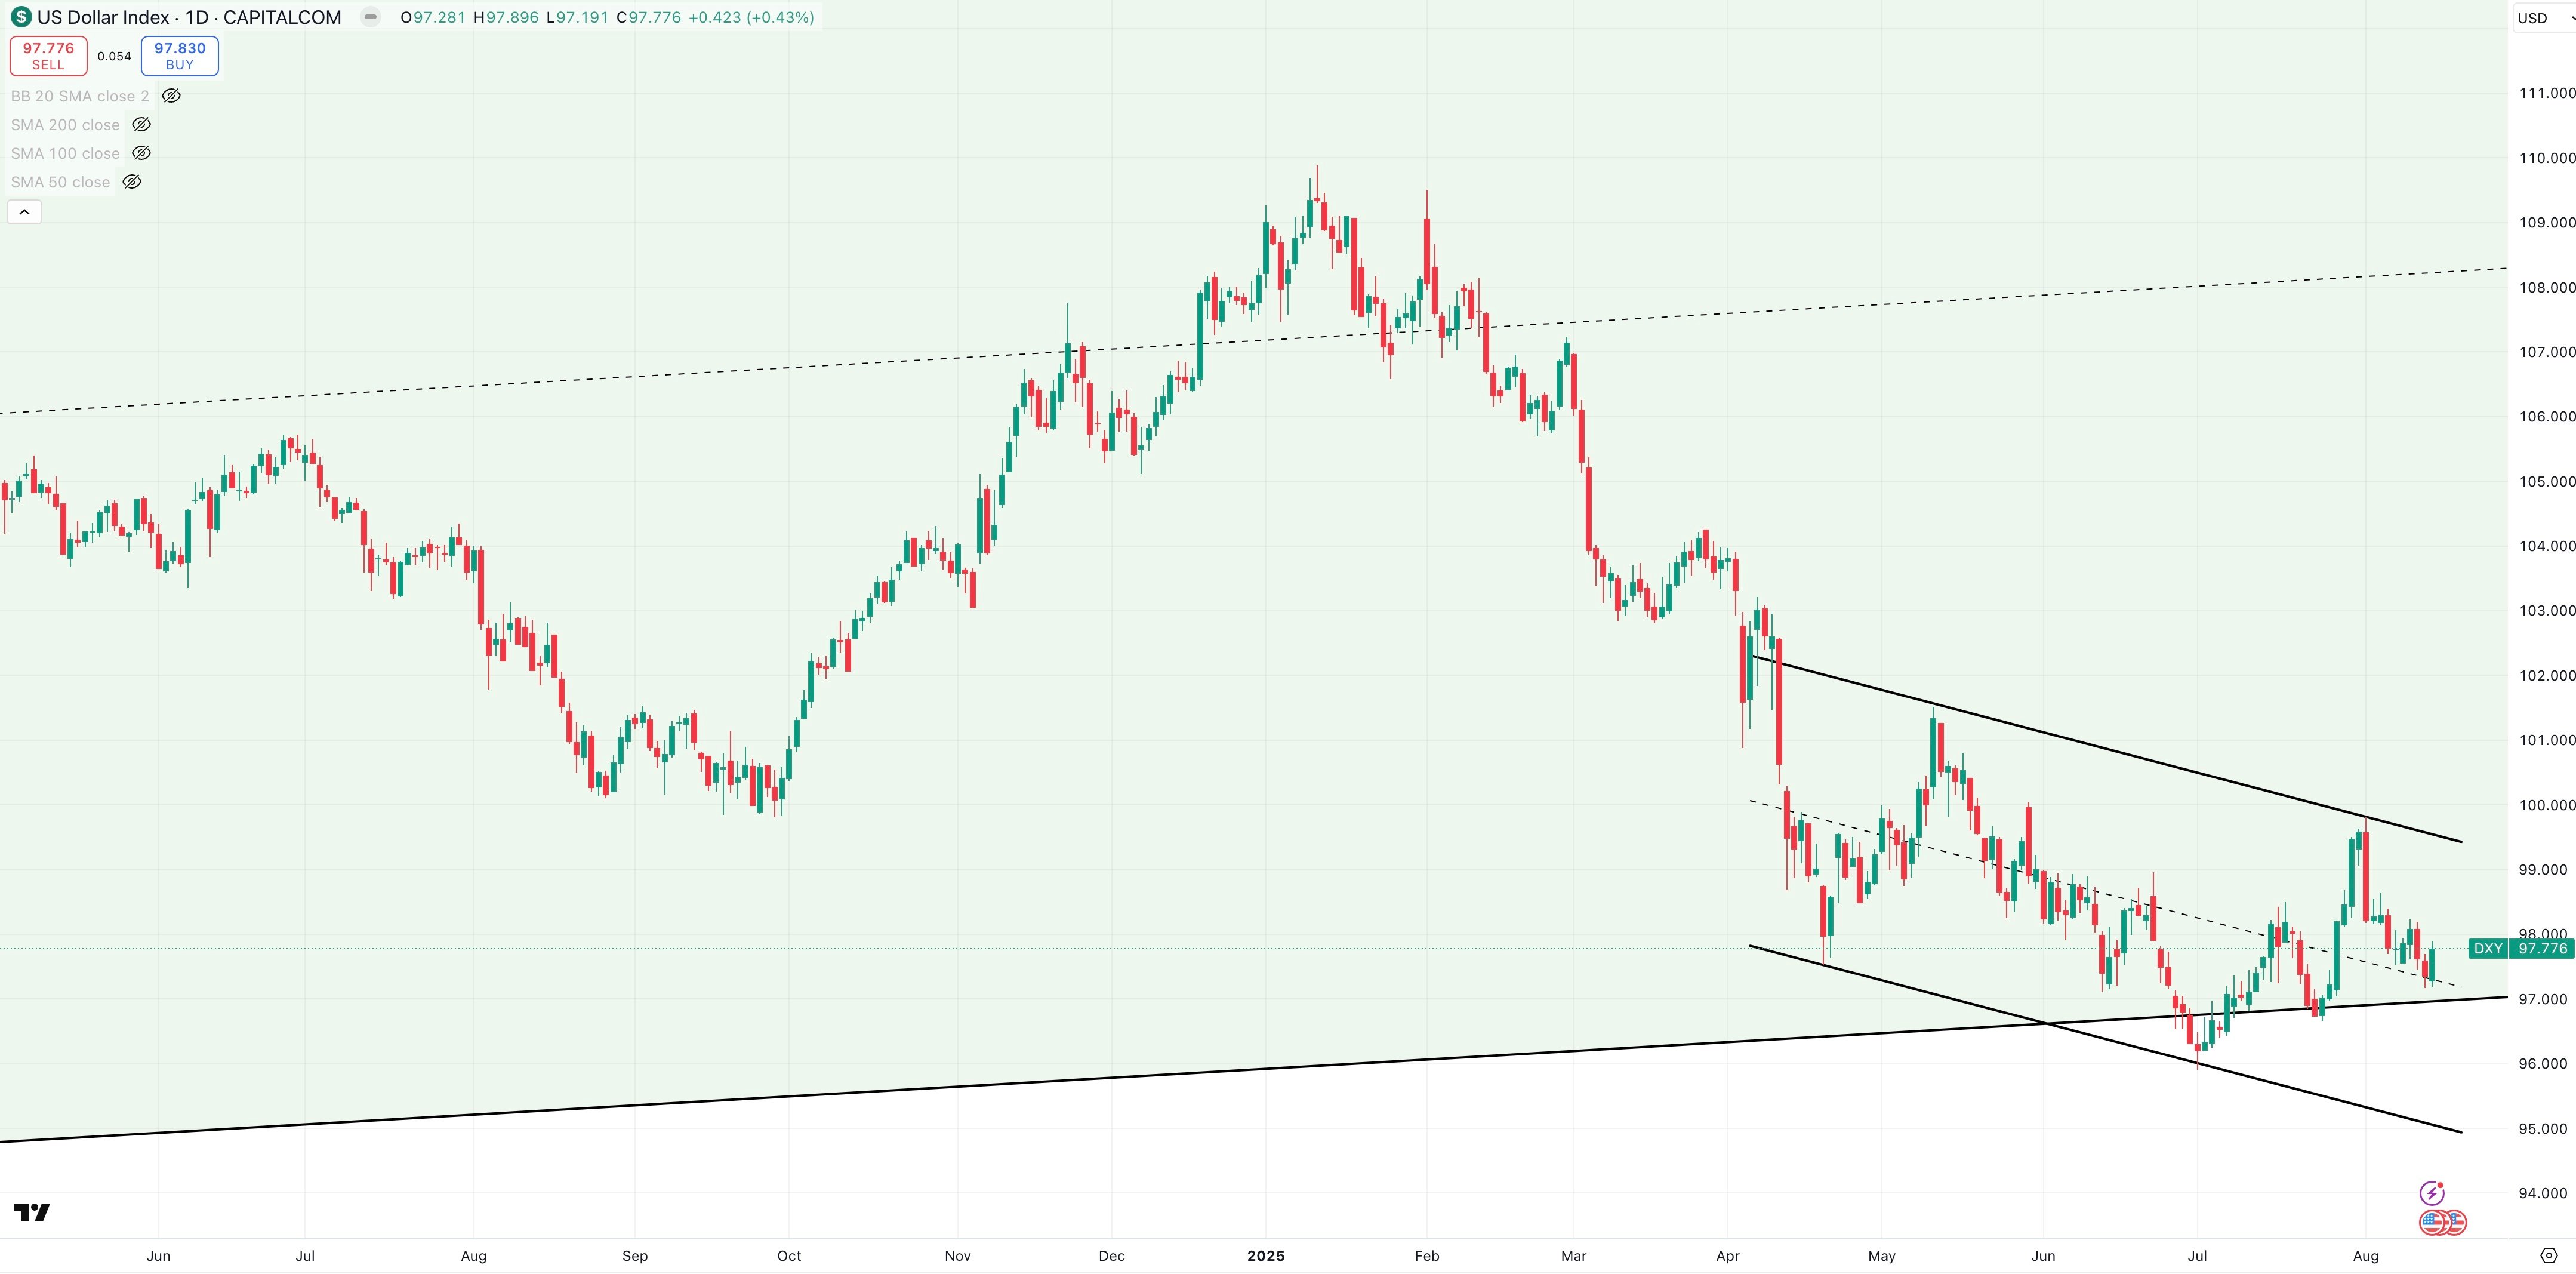
Task: Click the close value C97.776 in header
Action: tap(649, 17)
